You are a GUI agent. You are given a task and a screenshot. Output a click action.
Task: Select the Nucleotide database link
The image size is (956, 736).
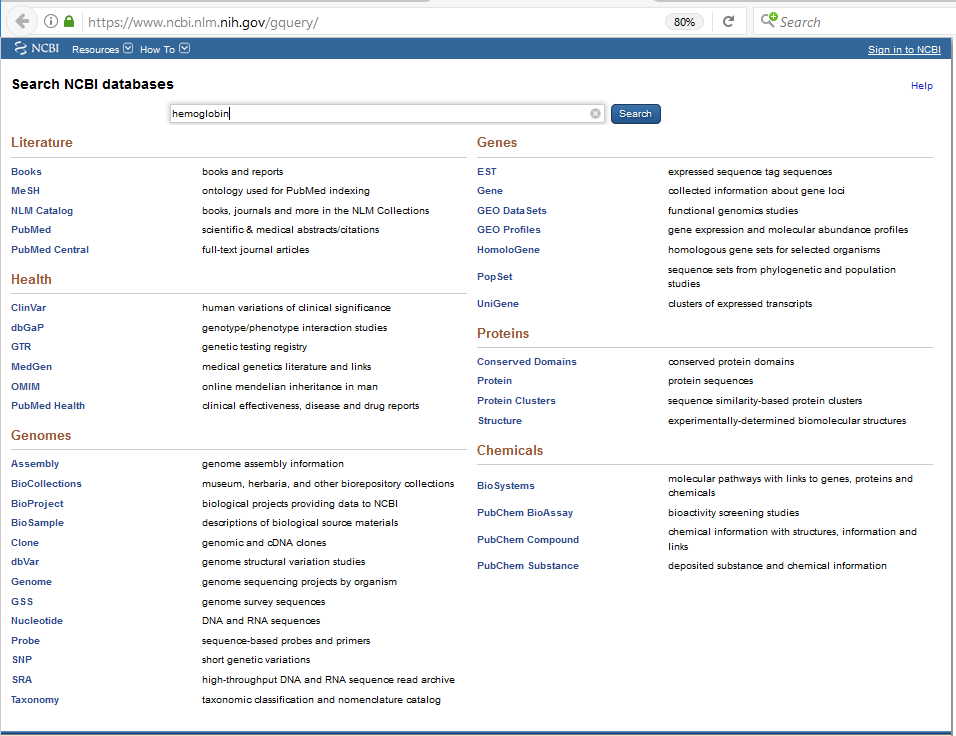click(37, 621)
